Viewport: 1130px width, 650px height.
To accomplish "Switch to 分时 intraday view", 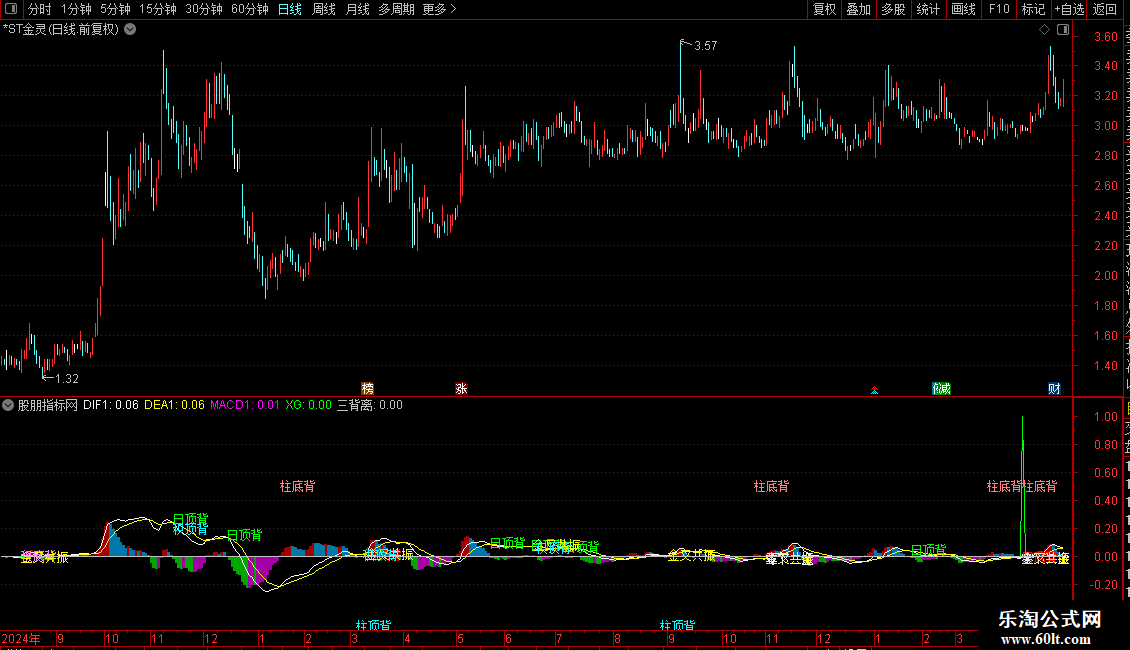I will coord(40,9).
